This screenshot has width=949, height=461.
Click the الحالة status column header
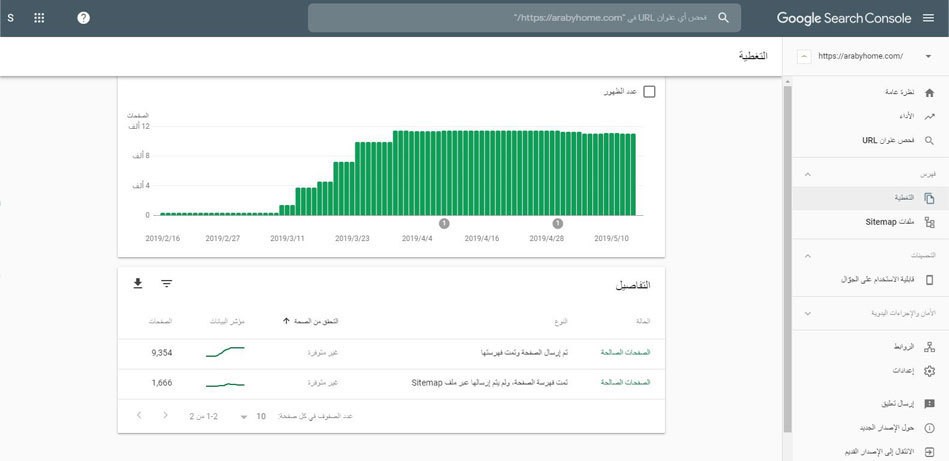[642, 321]
